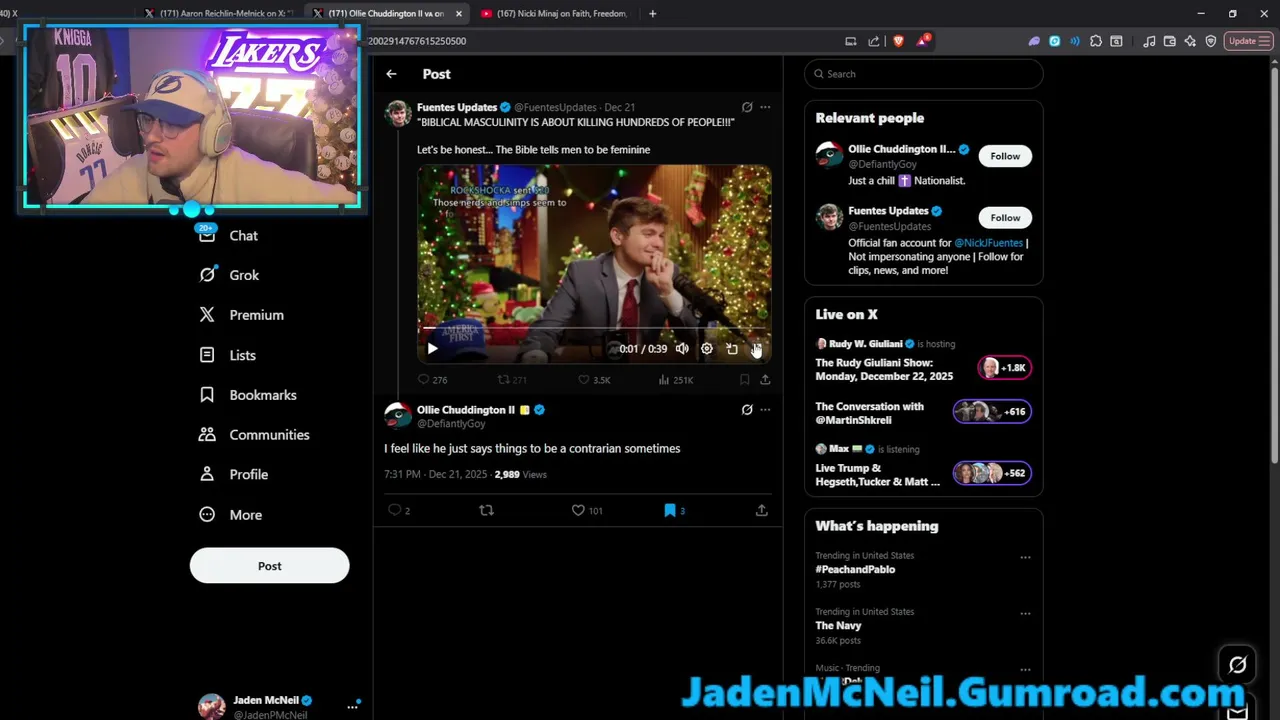Close the Ollie Chuddington II tab
Screen dimensions: 1280x720
[x=459, y=14]
